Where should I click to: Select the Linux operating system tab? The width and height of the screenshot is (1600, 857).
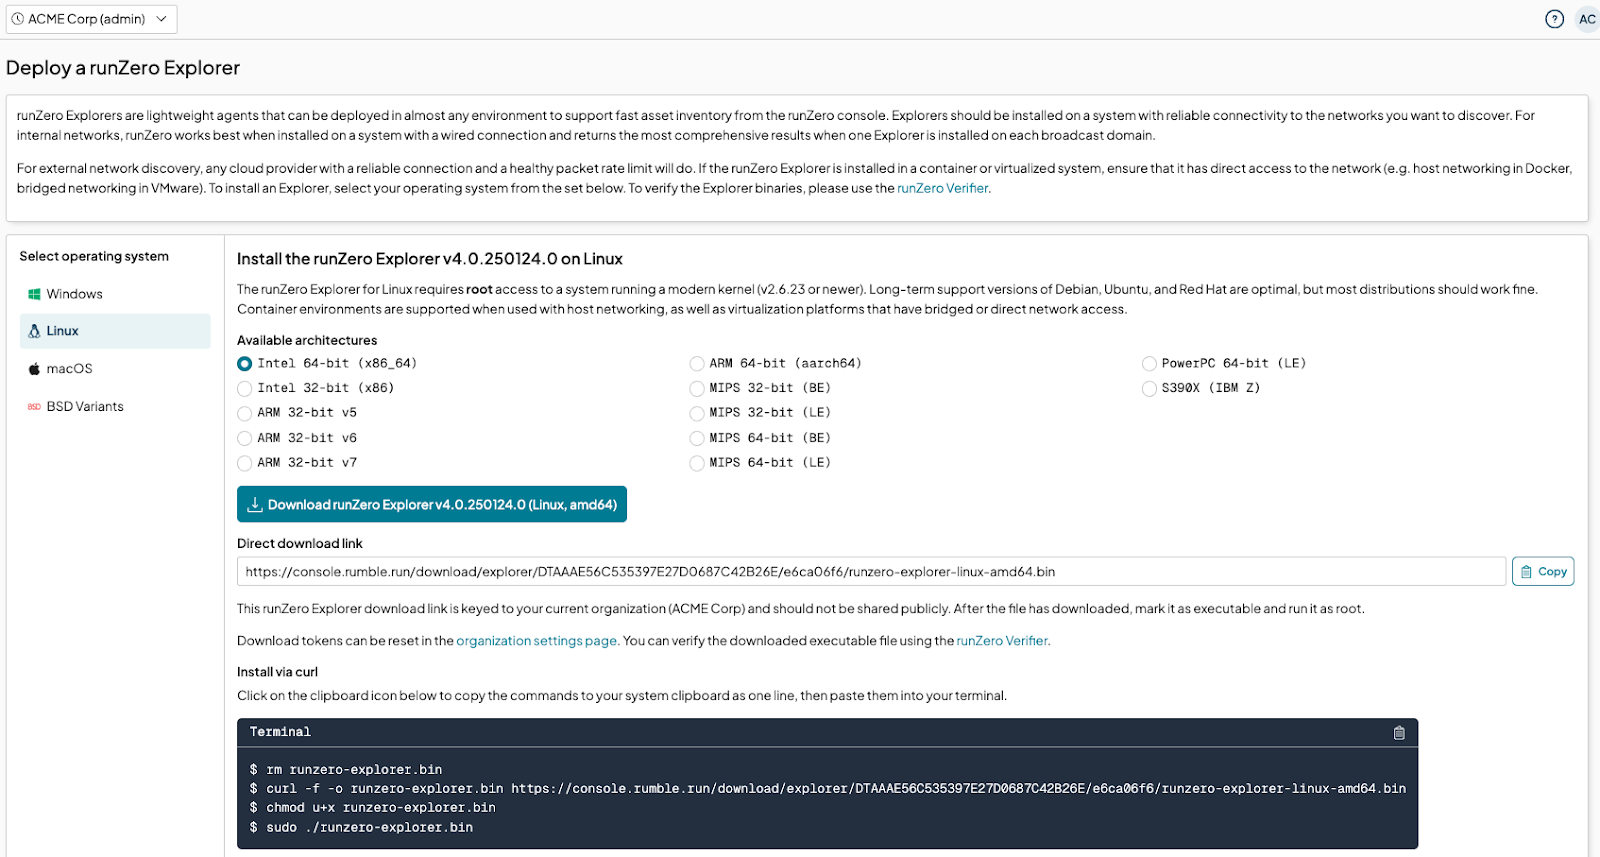[115, 331]
